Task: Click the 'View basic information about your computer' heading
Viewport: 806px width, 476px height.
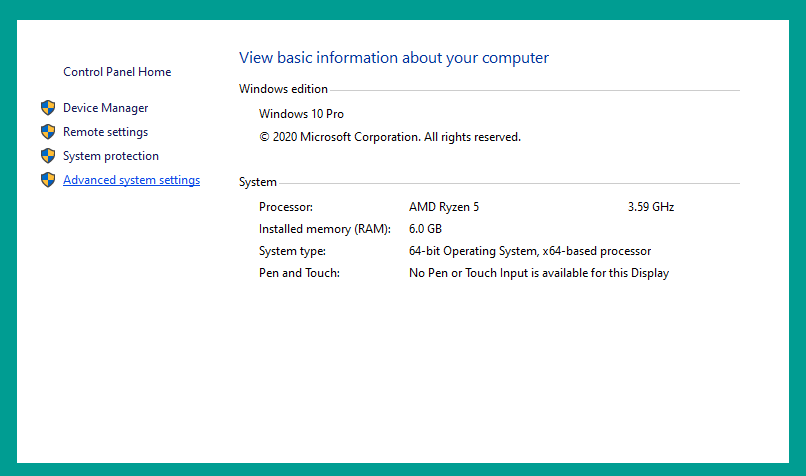Action: 394,58
